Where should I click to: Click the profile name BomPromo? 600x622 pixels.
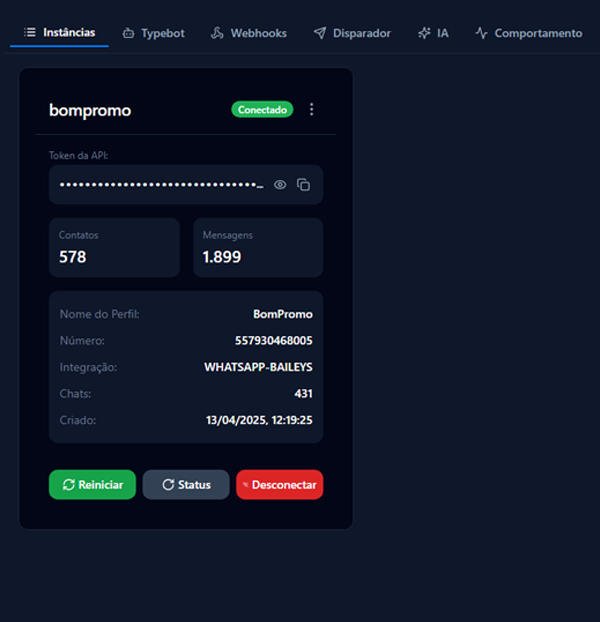tap(283, 314)
